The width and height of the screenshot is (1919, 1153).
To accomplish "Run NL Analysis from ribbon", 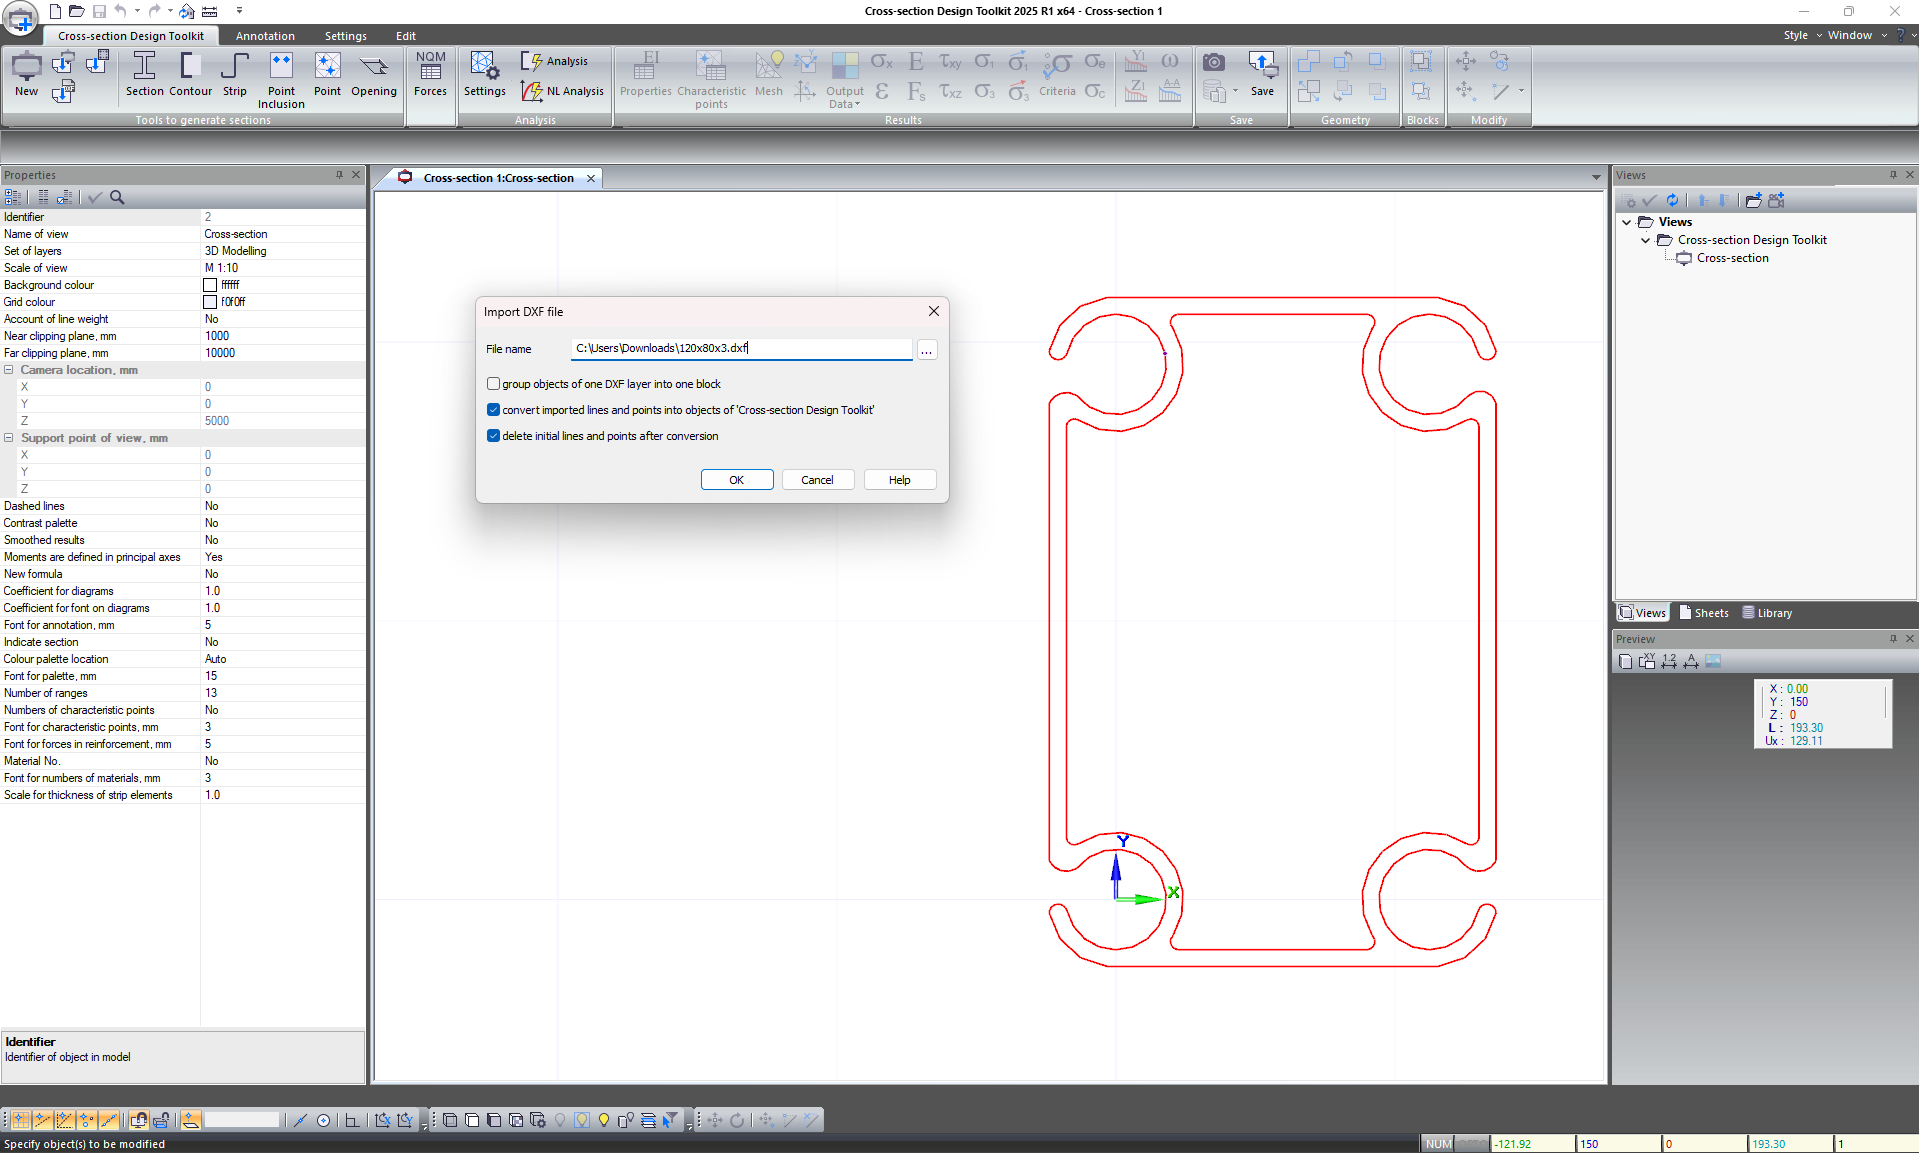I will click(x=563, y=91).
